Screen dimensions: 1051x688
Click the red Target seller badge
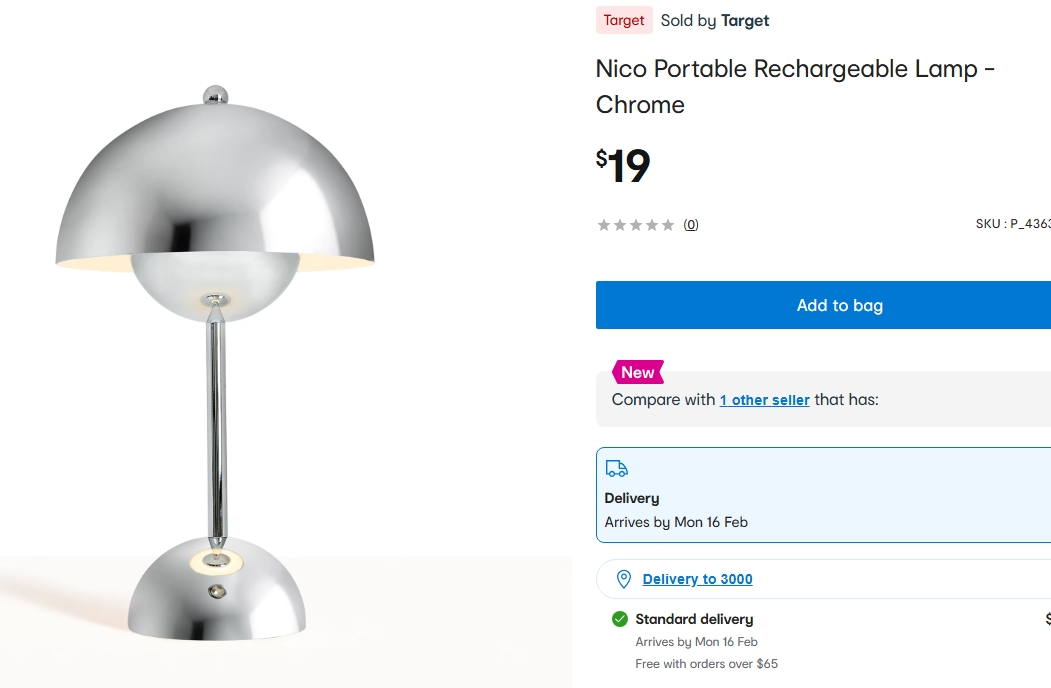click(624, 20)
